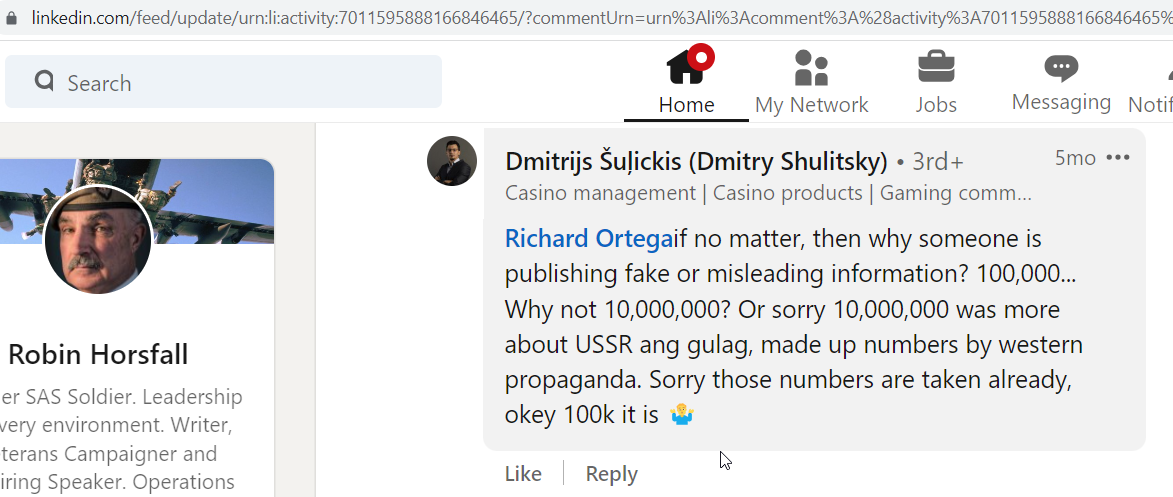Open the Robin Horsfall name link
Image resolution: width=1173 pixels, height=497 pixels.
[x=98, y=354]
